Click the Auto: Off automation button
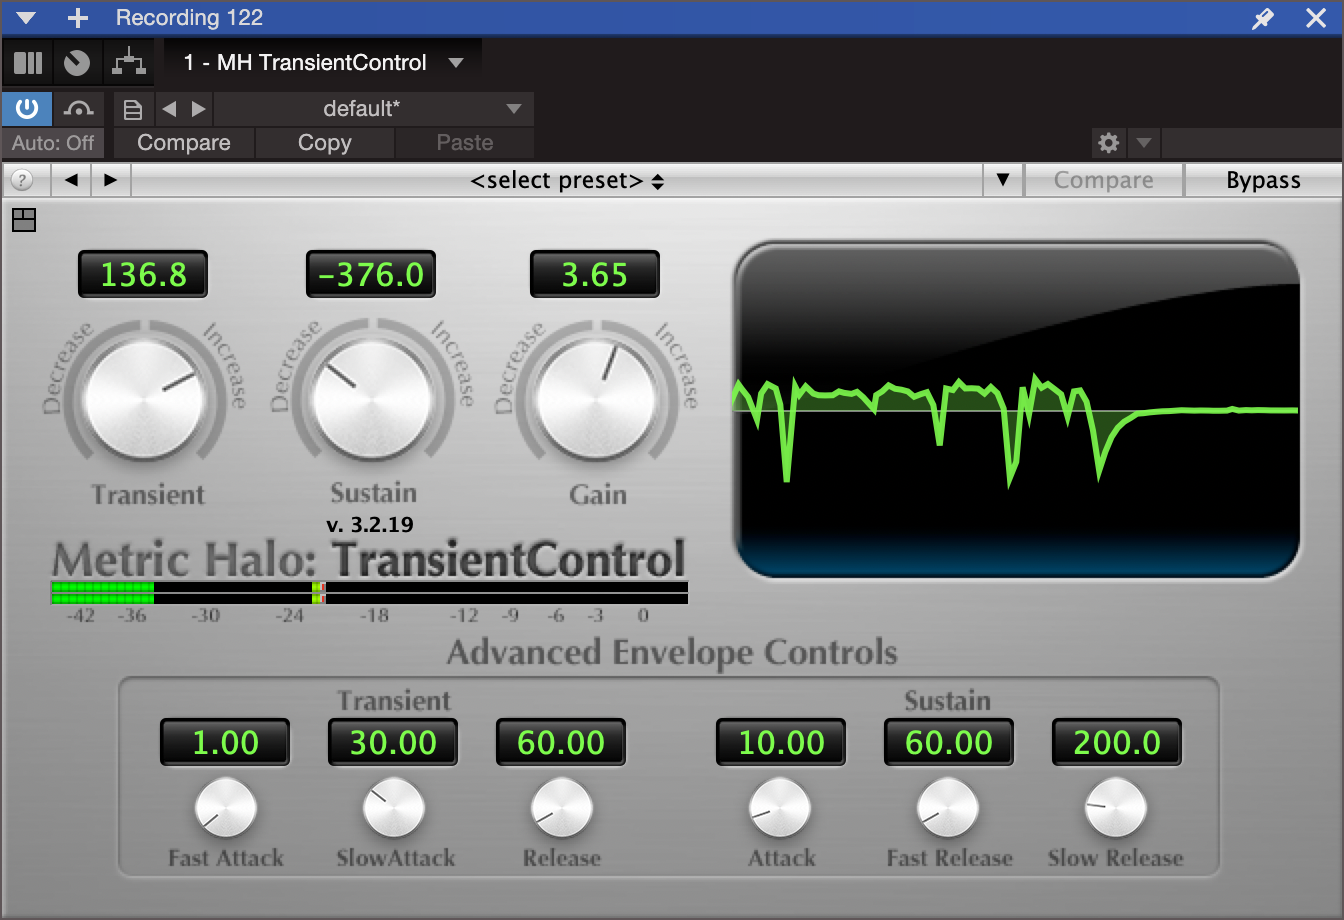This screenshot has width=1344, height=920. coord(53,143)
